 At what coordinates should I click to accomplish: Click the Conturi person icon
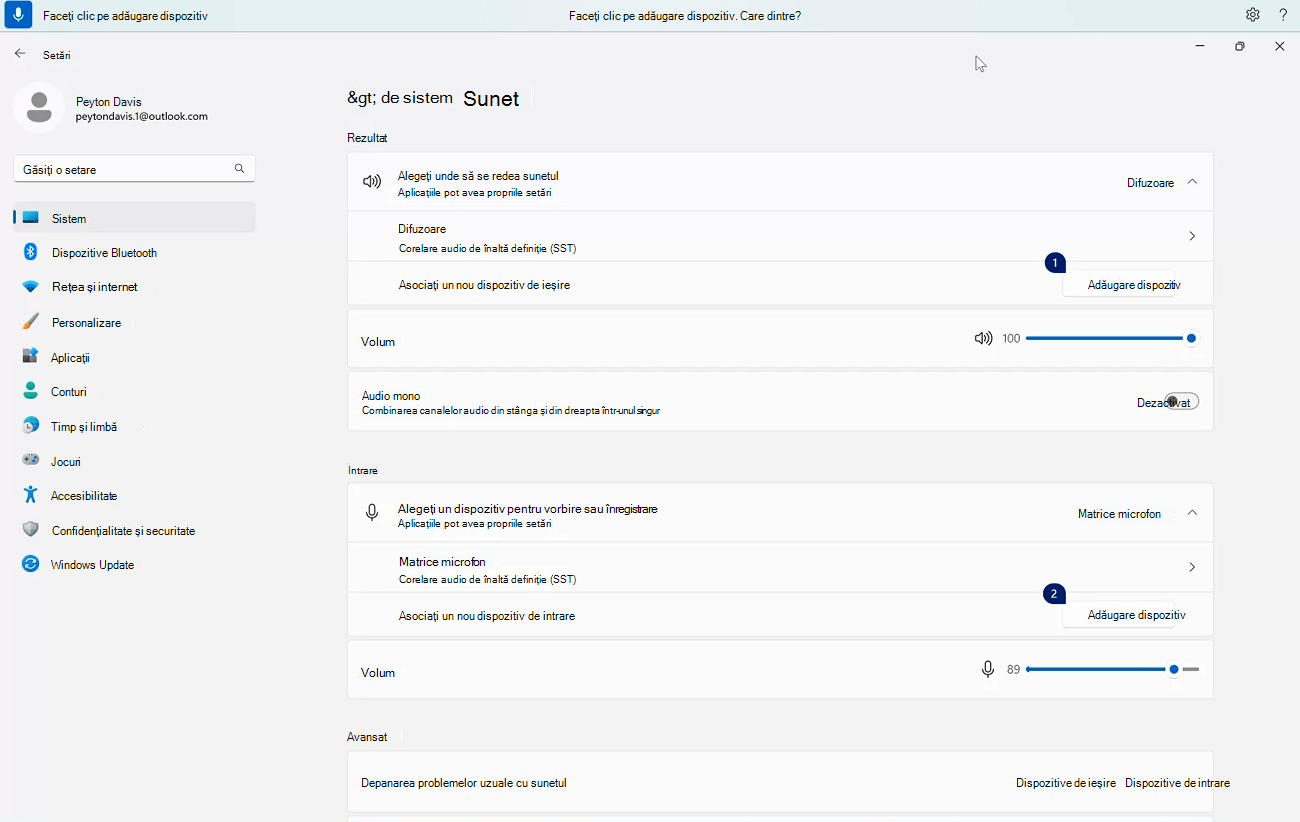point(30,391)
